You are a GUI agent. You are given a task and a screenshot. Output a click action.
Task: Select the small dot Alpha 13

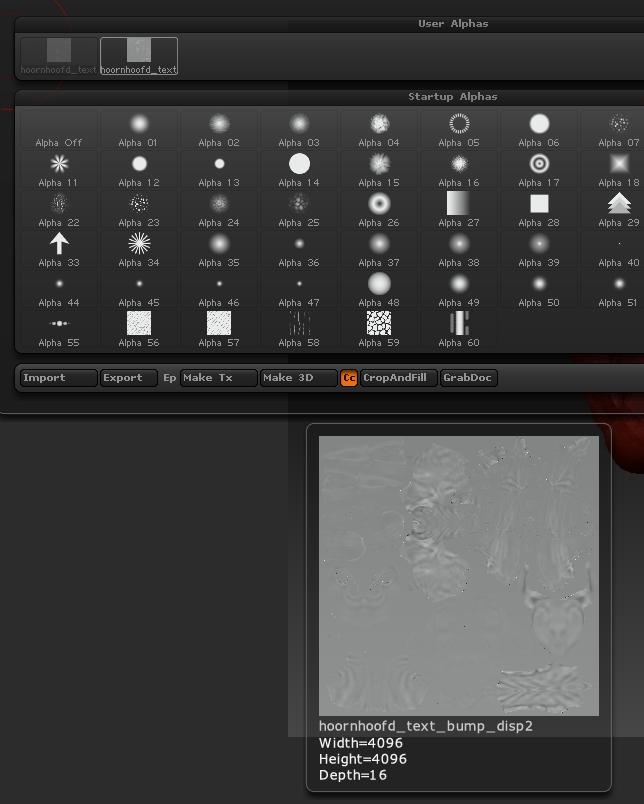(x=219, y=170)
